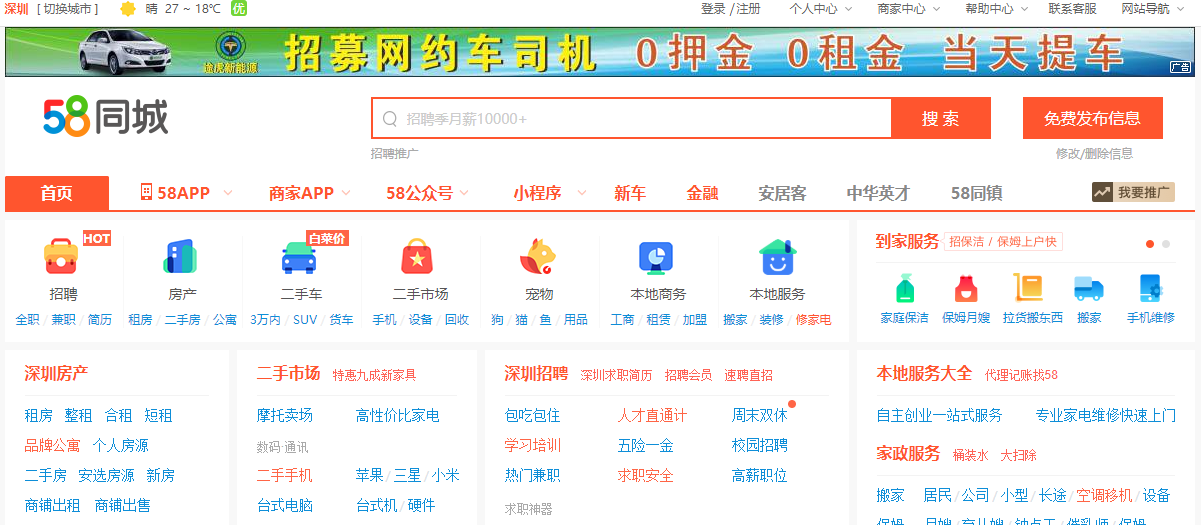Open the 全职 link under 招聘

click(x=28, y=320)
